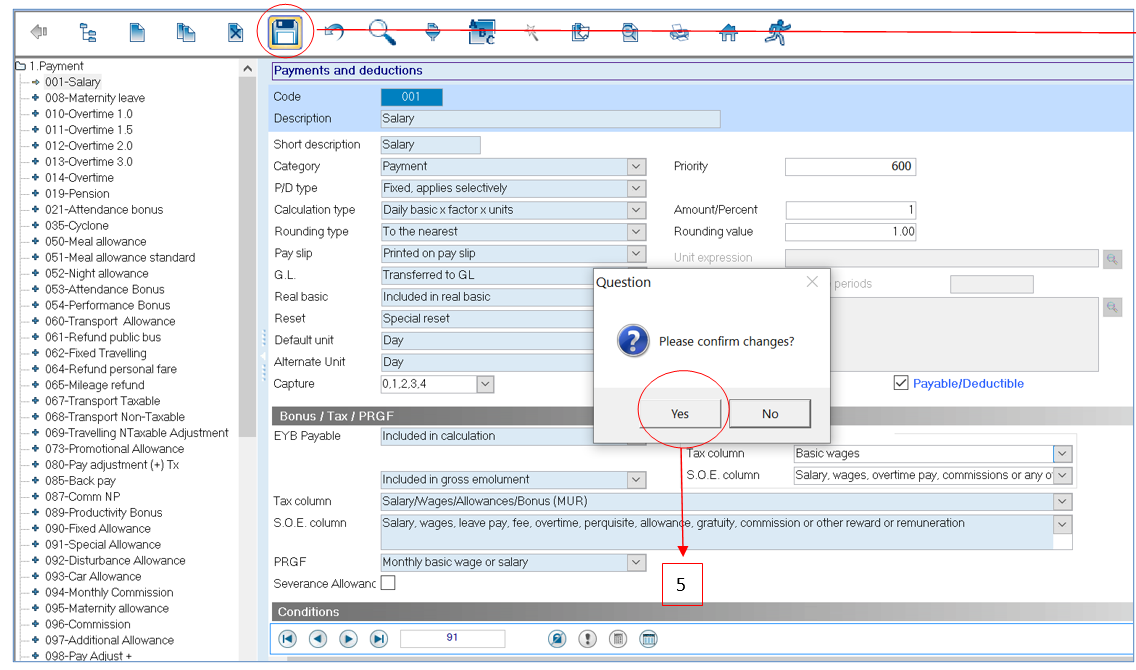Open the long S.O.E. column dropdown
The width and height of the screenshot is (1136, 670).
1062,524
